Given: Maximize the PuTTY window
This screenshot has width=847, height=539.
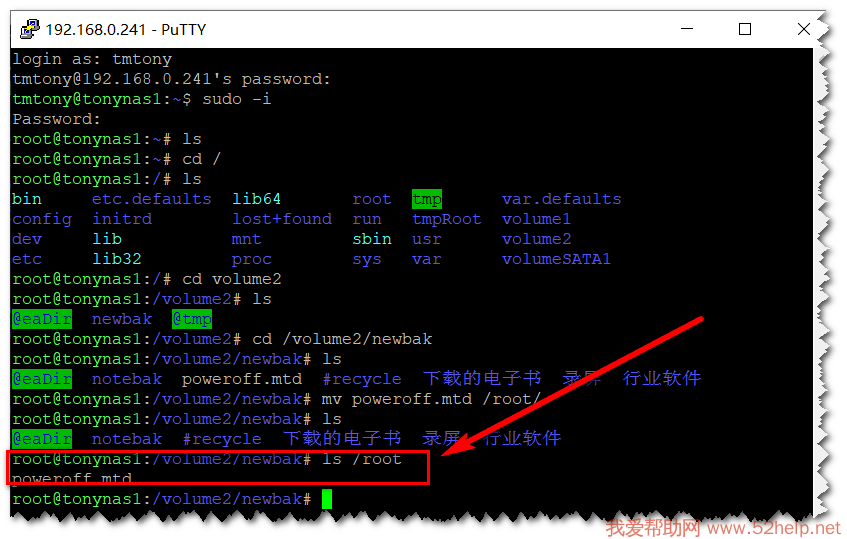Looking at the screenshot, I should point(745,29).
